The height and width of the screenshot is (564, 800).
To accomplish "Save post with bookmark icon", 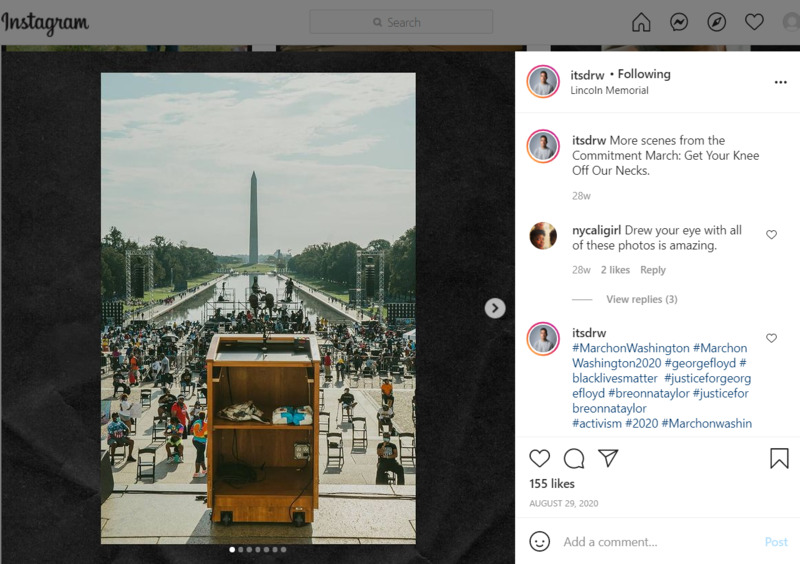I will coord(779,458).
